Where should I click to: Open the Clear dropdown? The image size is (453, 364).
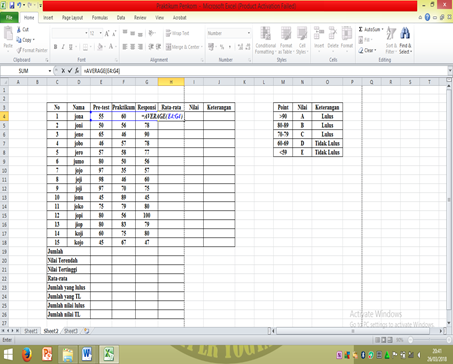pyautogui.click(x=367, y=50)
